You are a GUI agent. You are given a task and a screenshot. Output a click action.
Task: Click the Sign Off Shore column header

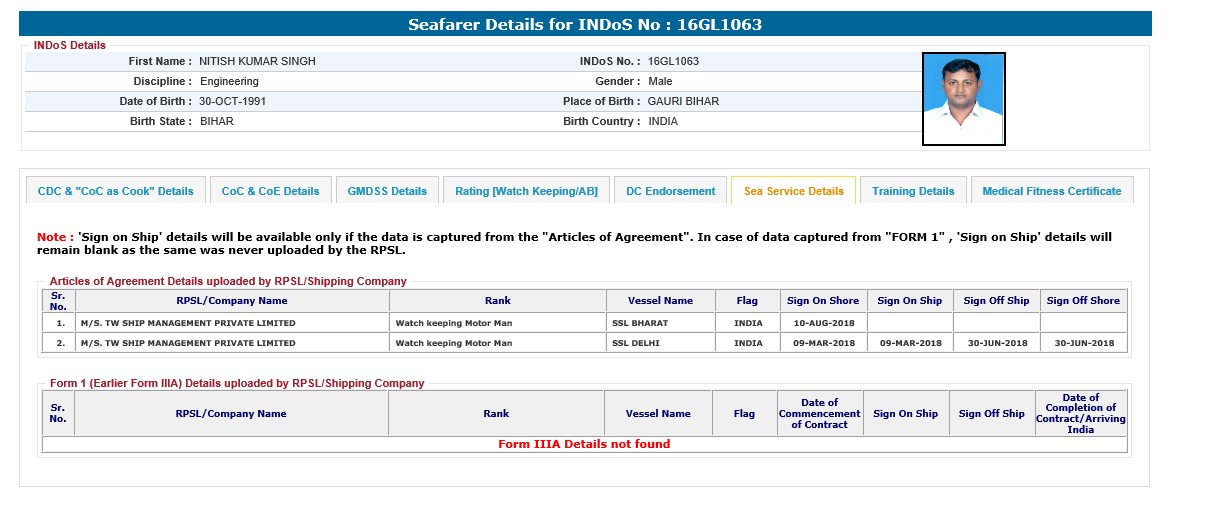pyautogui.click(x=1083, y=301)
